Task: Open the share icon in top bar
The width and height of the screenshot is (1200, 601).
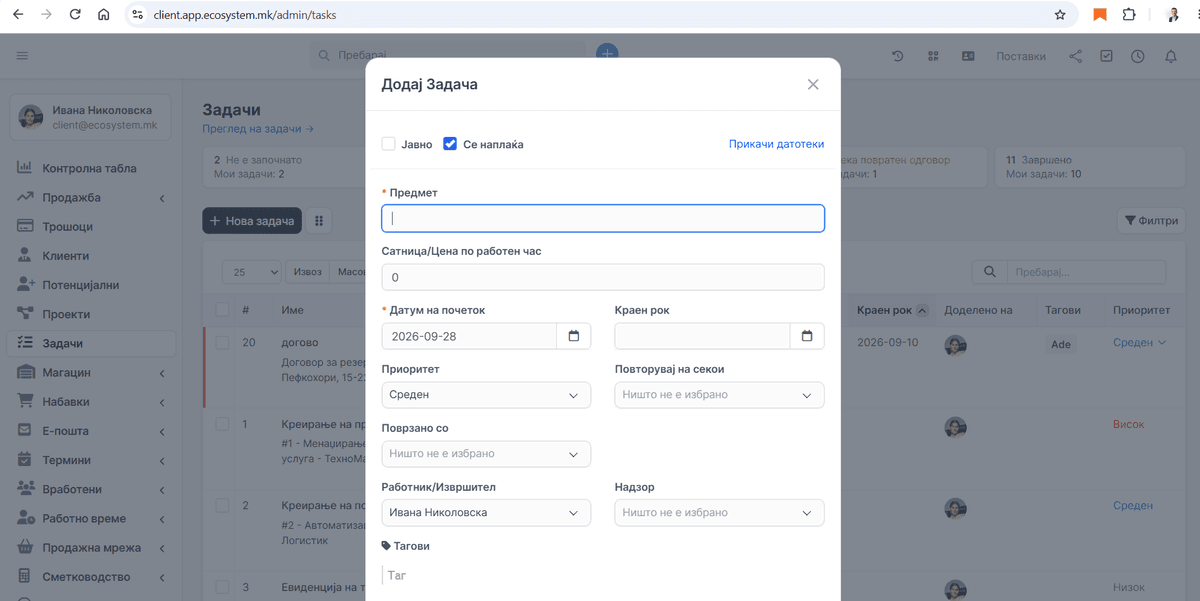Action: [1076, 56]
